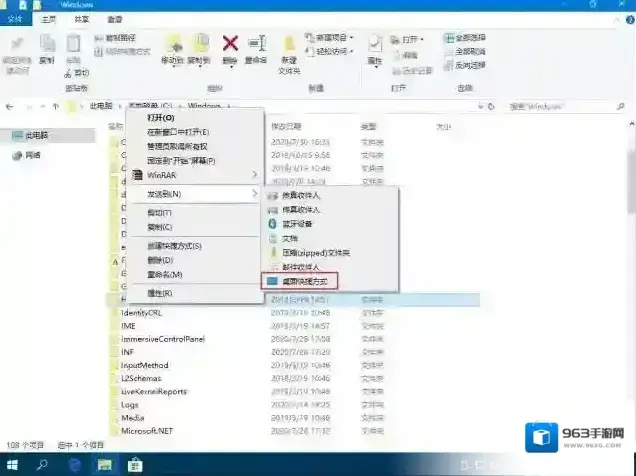Choose 压缩(zipped)文件夹 in Send to submenu
Image resolution: width=636 pixels, height=476 pixels.
(330, 253)
